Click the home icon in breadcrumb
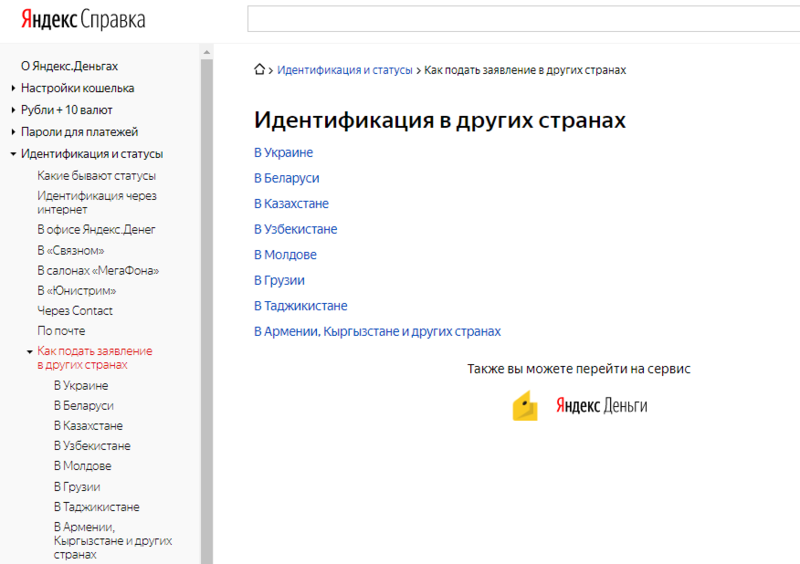800x564 pixels. 259,69
